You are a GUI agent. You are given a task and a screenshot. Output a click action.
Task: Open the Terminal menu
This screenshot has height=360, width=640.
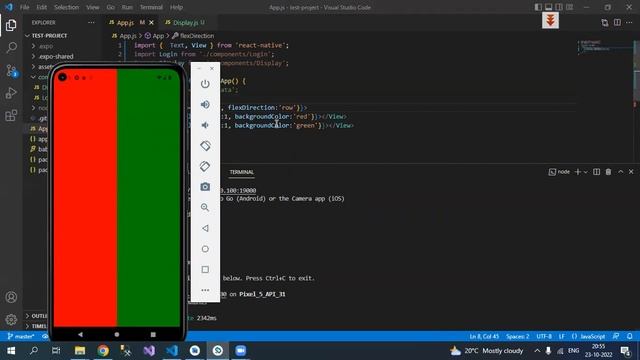coord(151,7)
